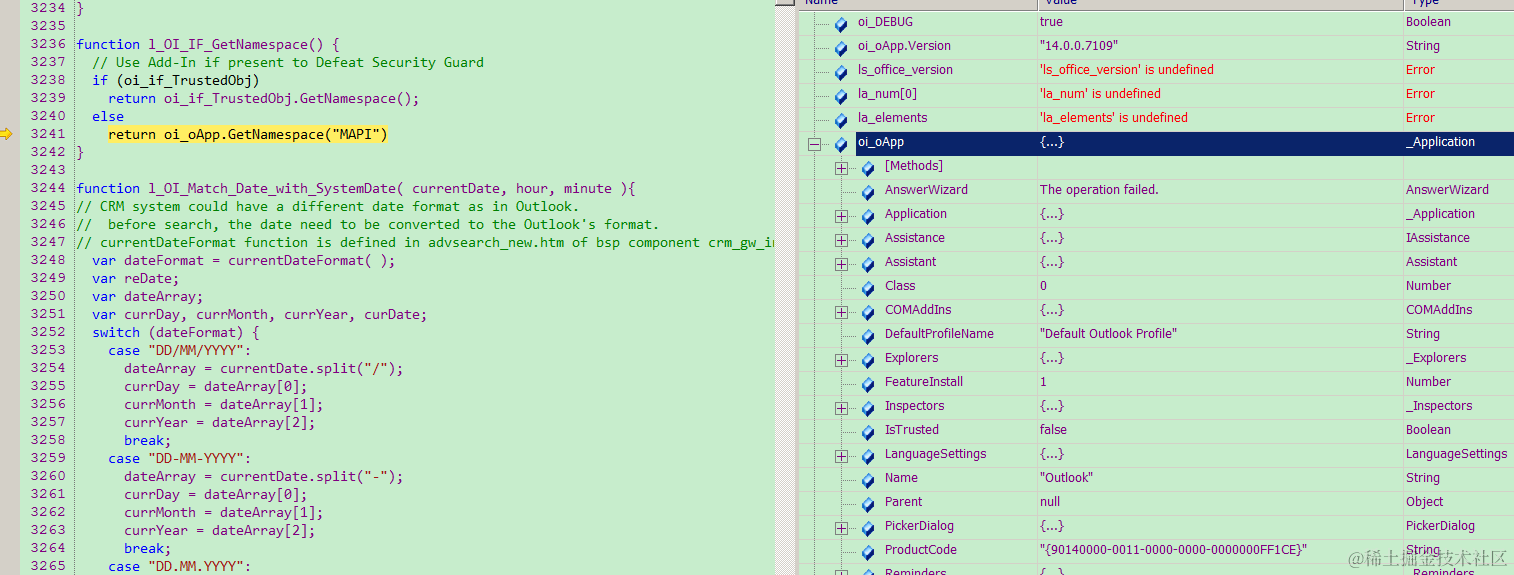Collapse the oi_oApp watch node
This screenshot has width=1514, height=575.
[814, 144]
